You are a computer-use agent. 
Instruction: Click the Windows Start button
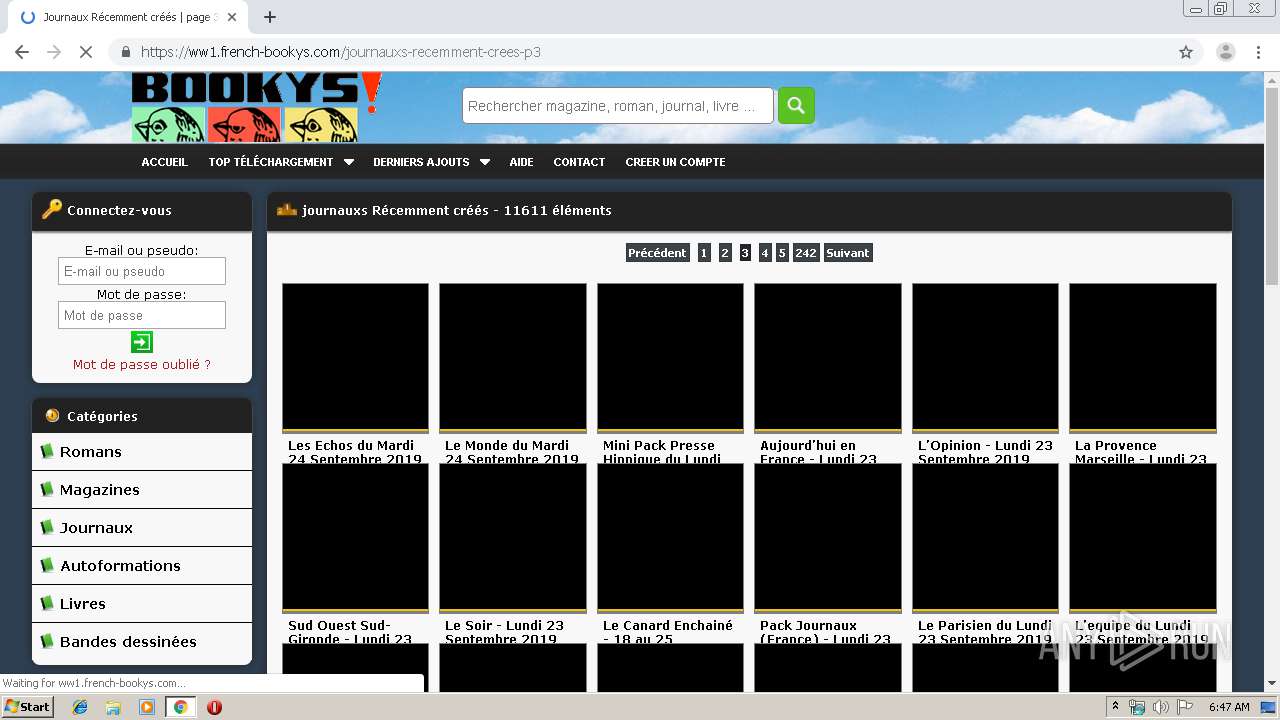tap(27, 707)
